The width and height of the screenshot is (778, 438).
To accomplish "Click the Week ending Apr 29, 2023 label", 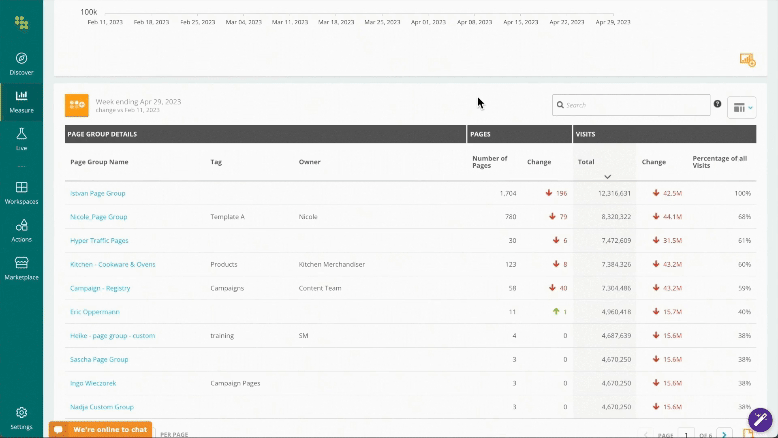I will pos(138,102).
